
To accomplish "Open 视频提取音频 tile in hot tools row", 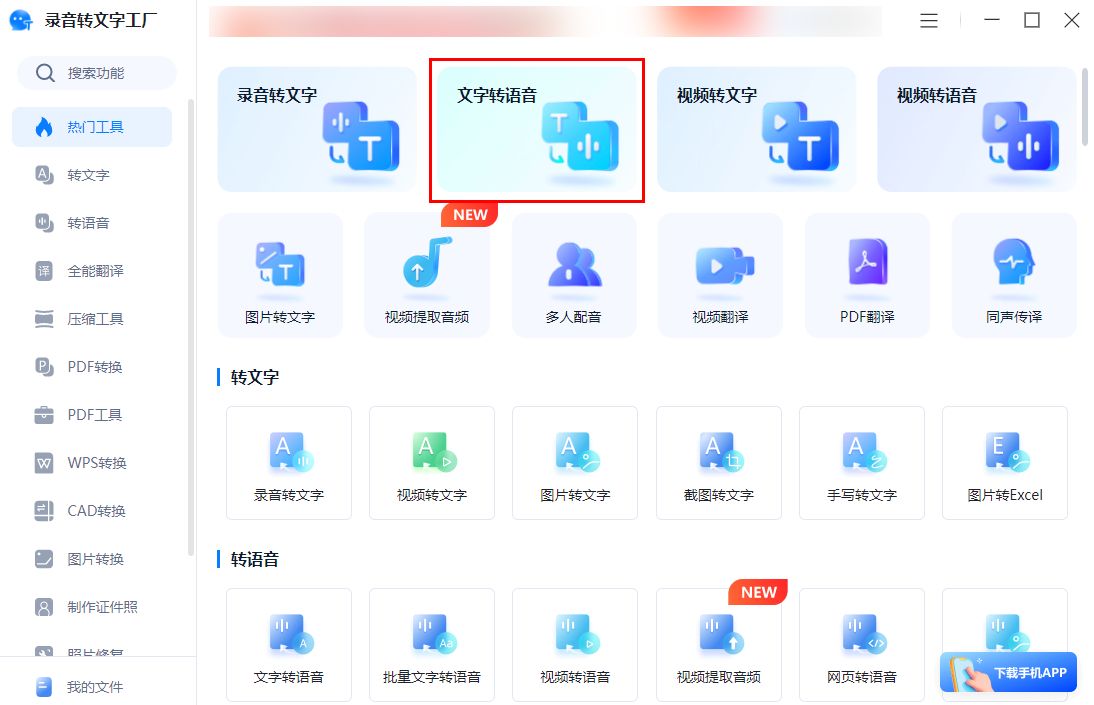I will point(427,276).
